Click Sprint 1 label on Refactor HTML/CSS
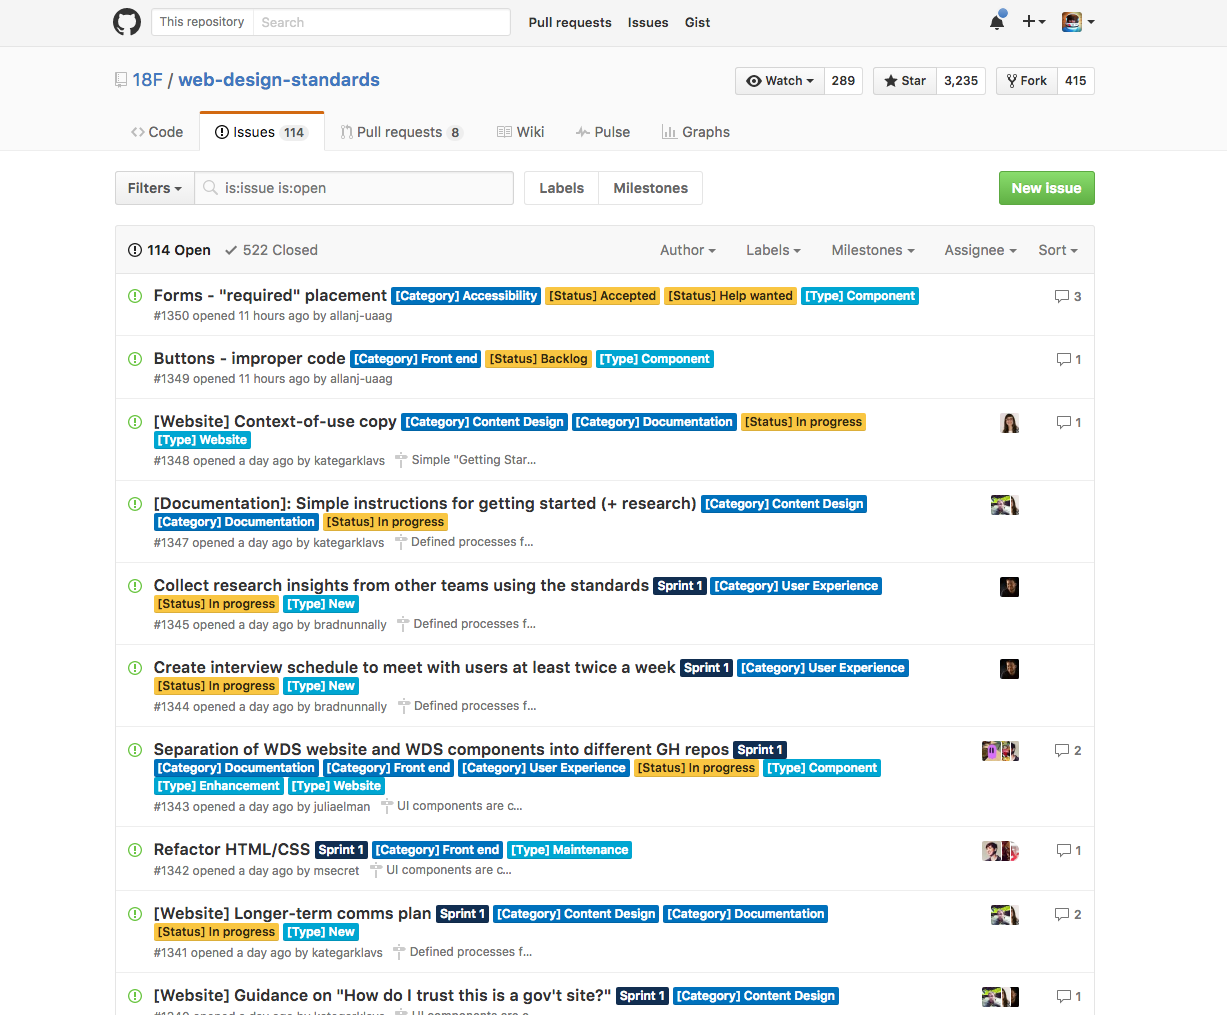The height and width of the screenshot is (1015, 1227). coord(341,850)
